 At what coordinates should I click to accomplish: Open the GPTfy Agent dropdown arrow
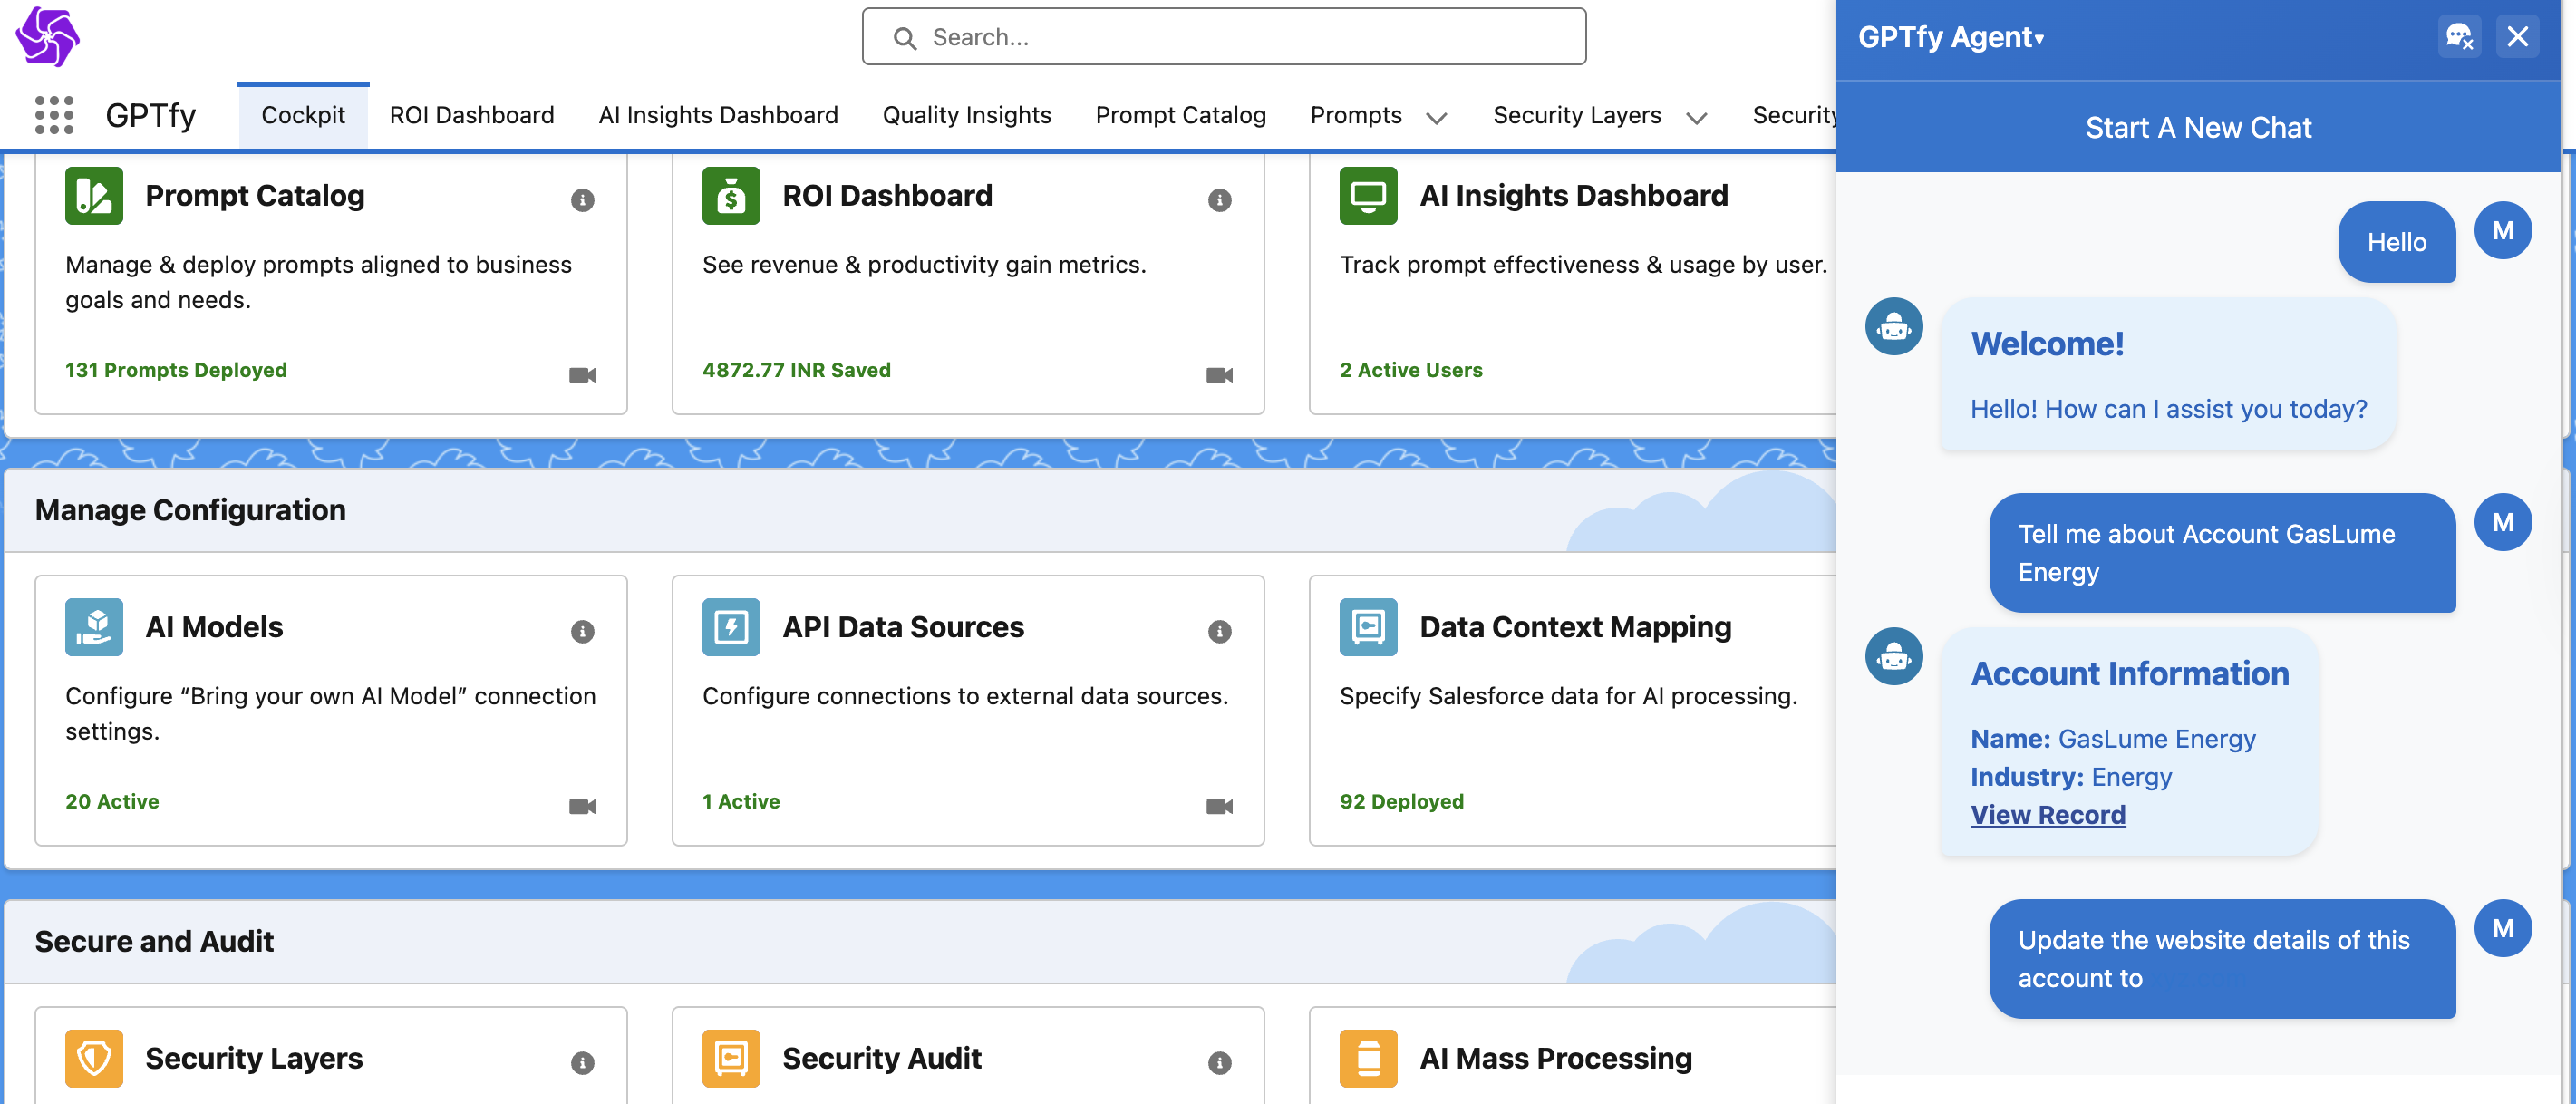pyautogui.click(x=2040, y=39)
